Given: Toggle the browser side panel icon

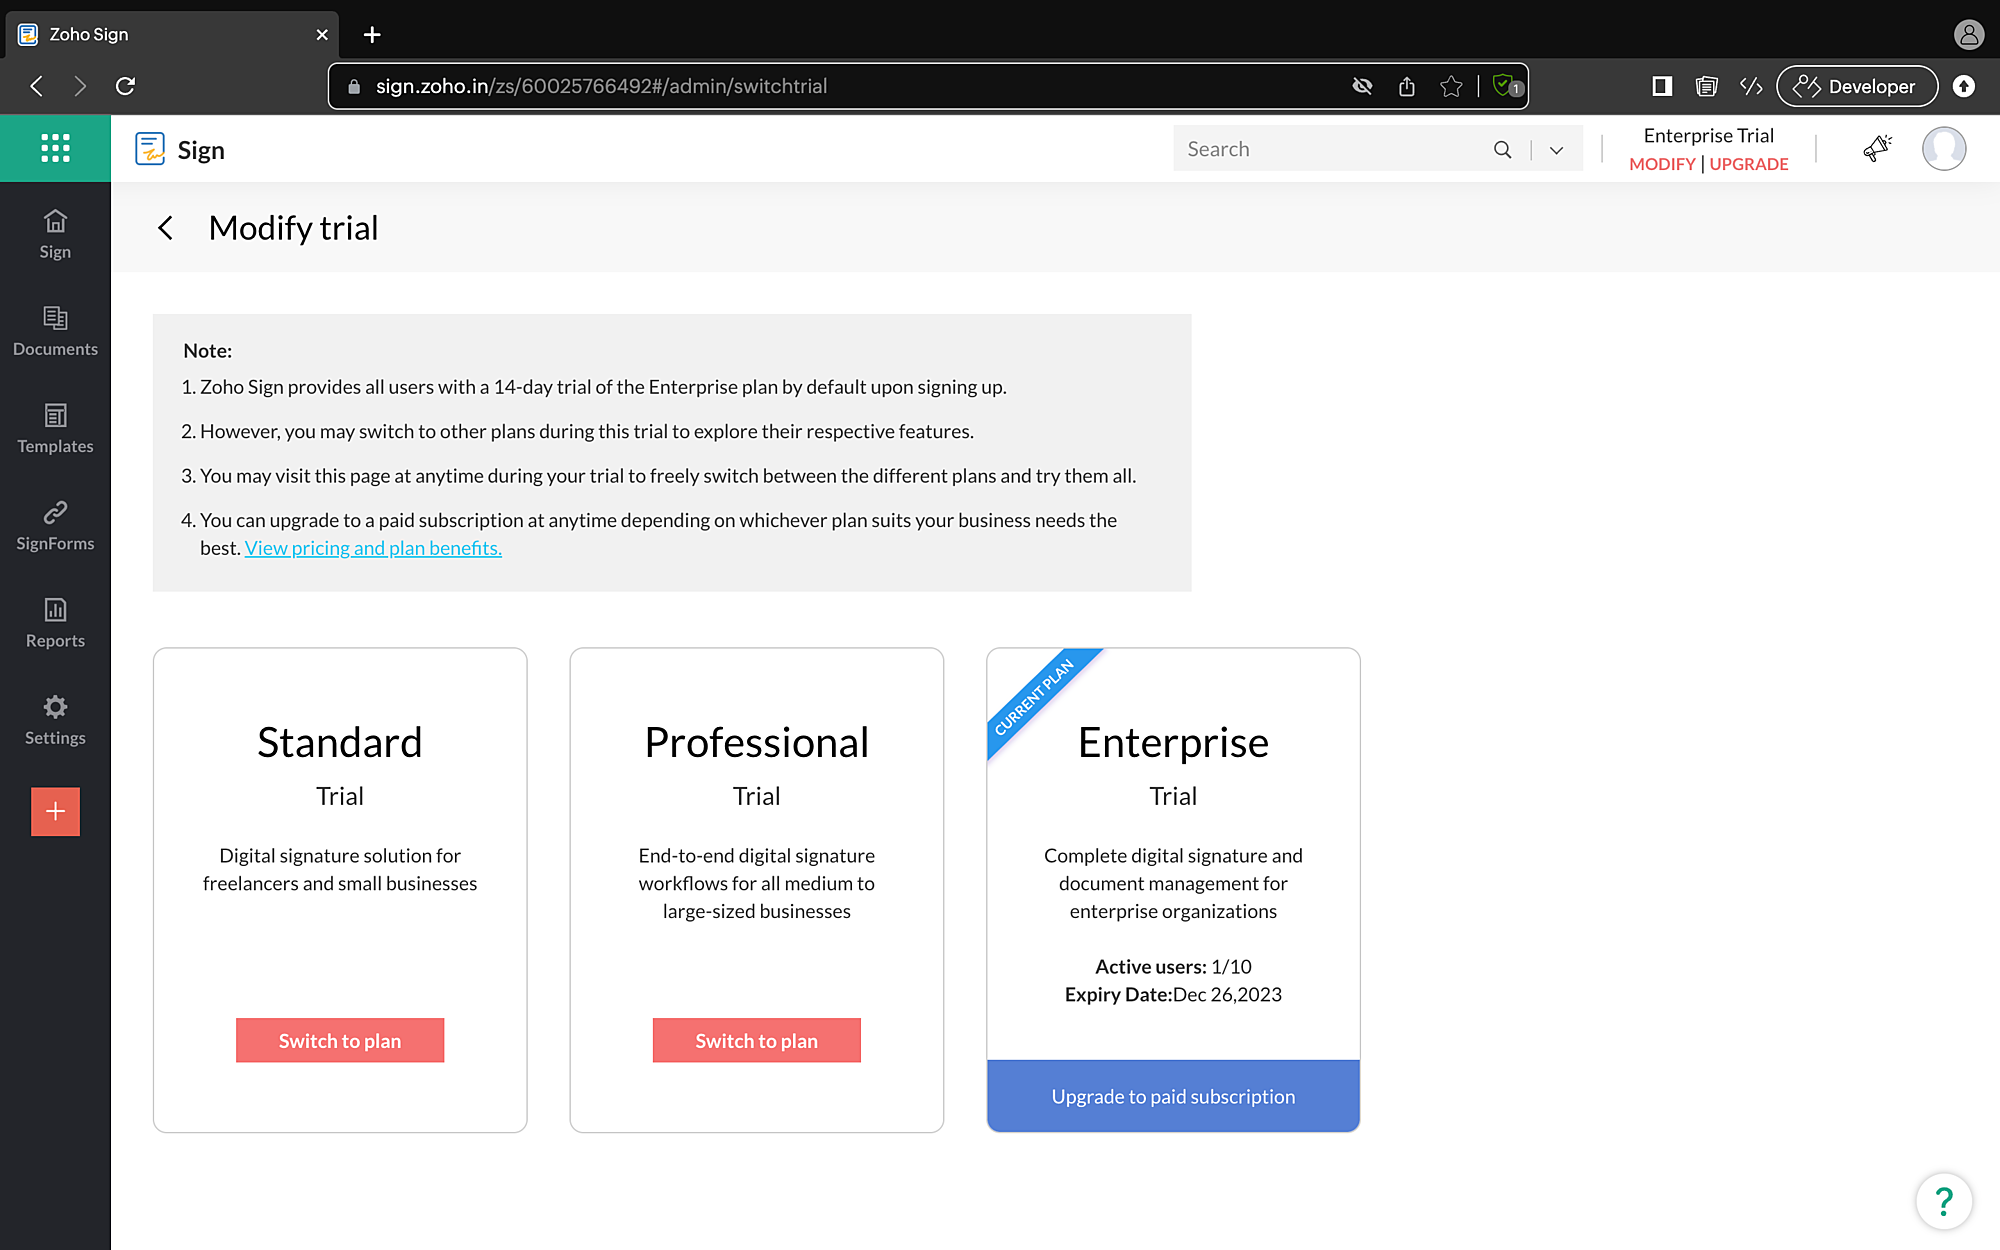Looking at the screenshot, I should point(1662,86).
